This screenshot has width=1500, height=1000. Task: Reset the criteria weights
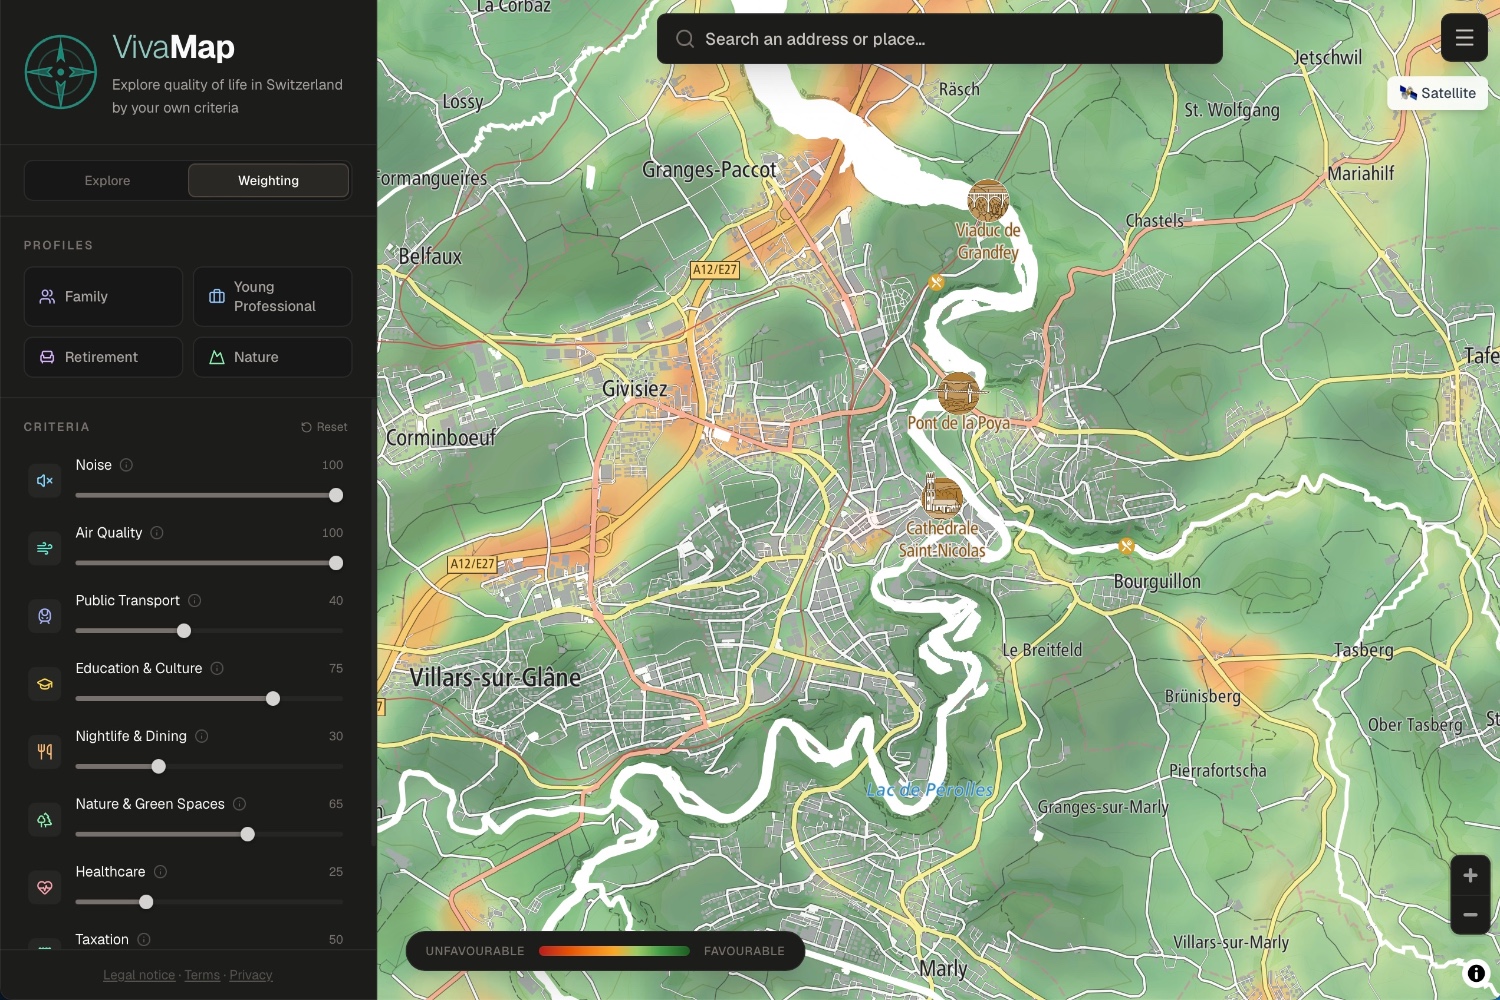click(x=324, y=427)
